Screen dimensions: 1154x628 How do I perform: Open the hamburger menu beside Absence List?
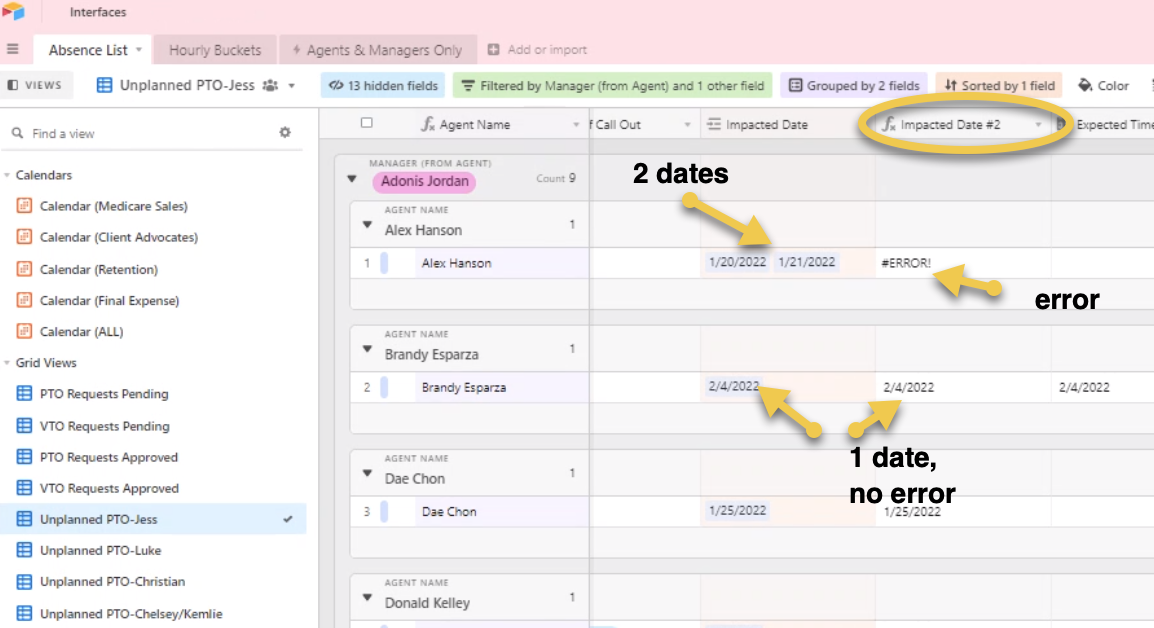(13, 49)
